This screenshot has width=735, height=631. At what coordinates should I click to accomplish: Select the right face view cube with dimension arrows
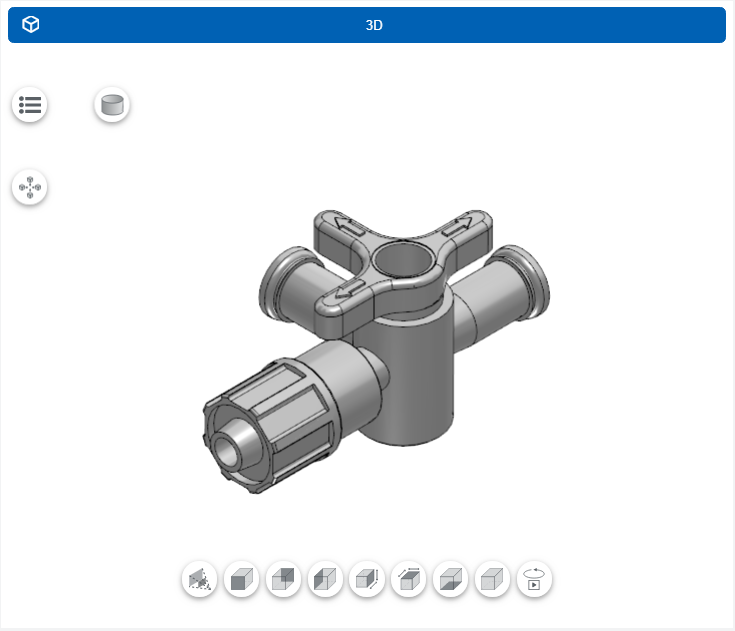tap(367, 579)
